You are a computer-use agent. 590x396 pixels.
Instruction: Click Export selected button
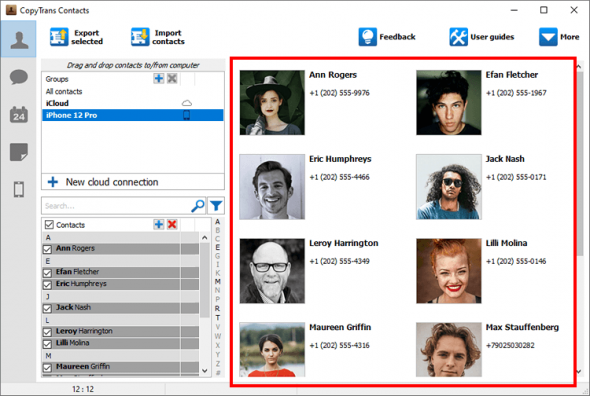[77, 37]
